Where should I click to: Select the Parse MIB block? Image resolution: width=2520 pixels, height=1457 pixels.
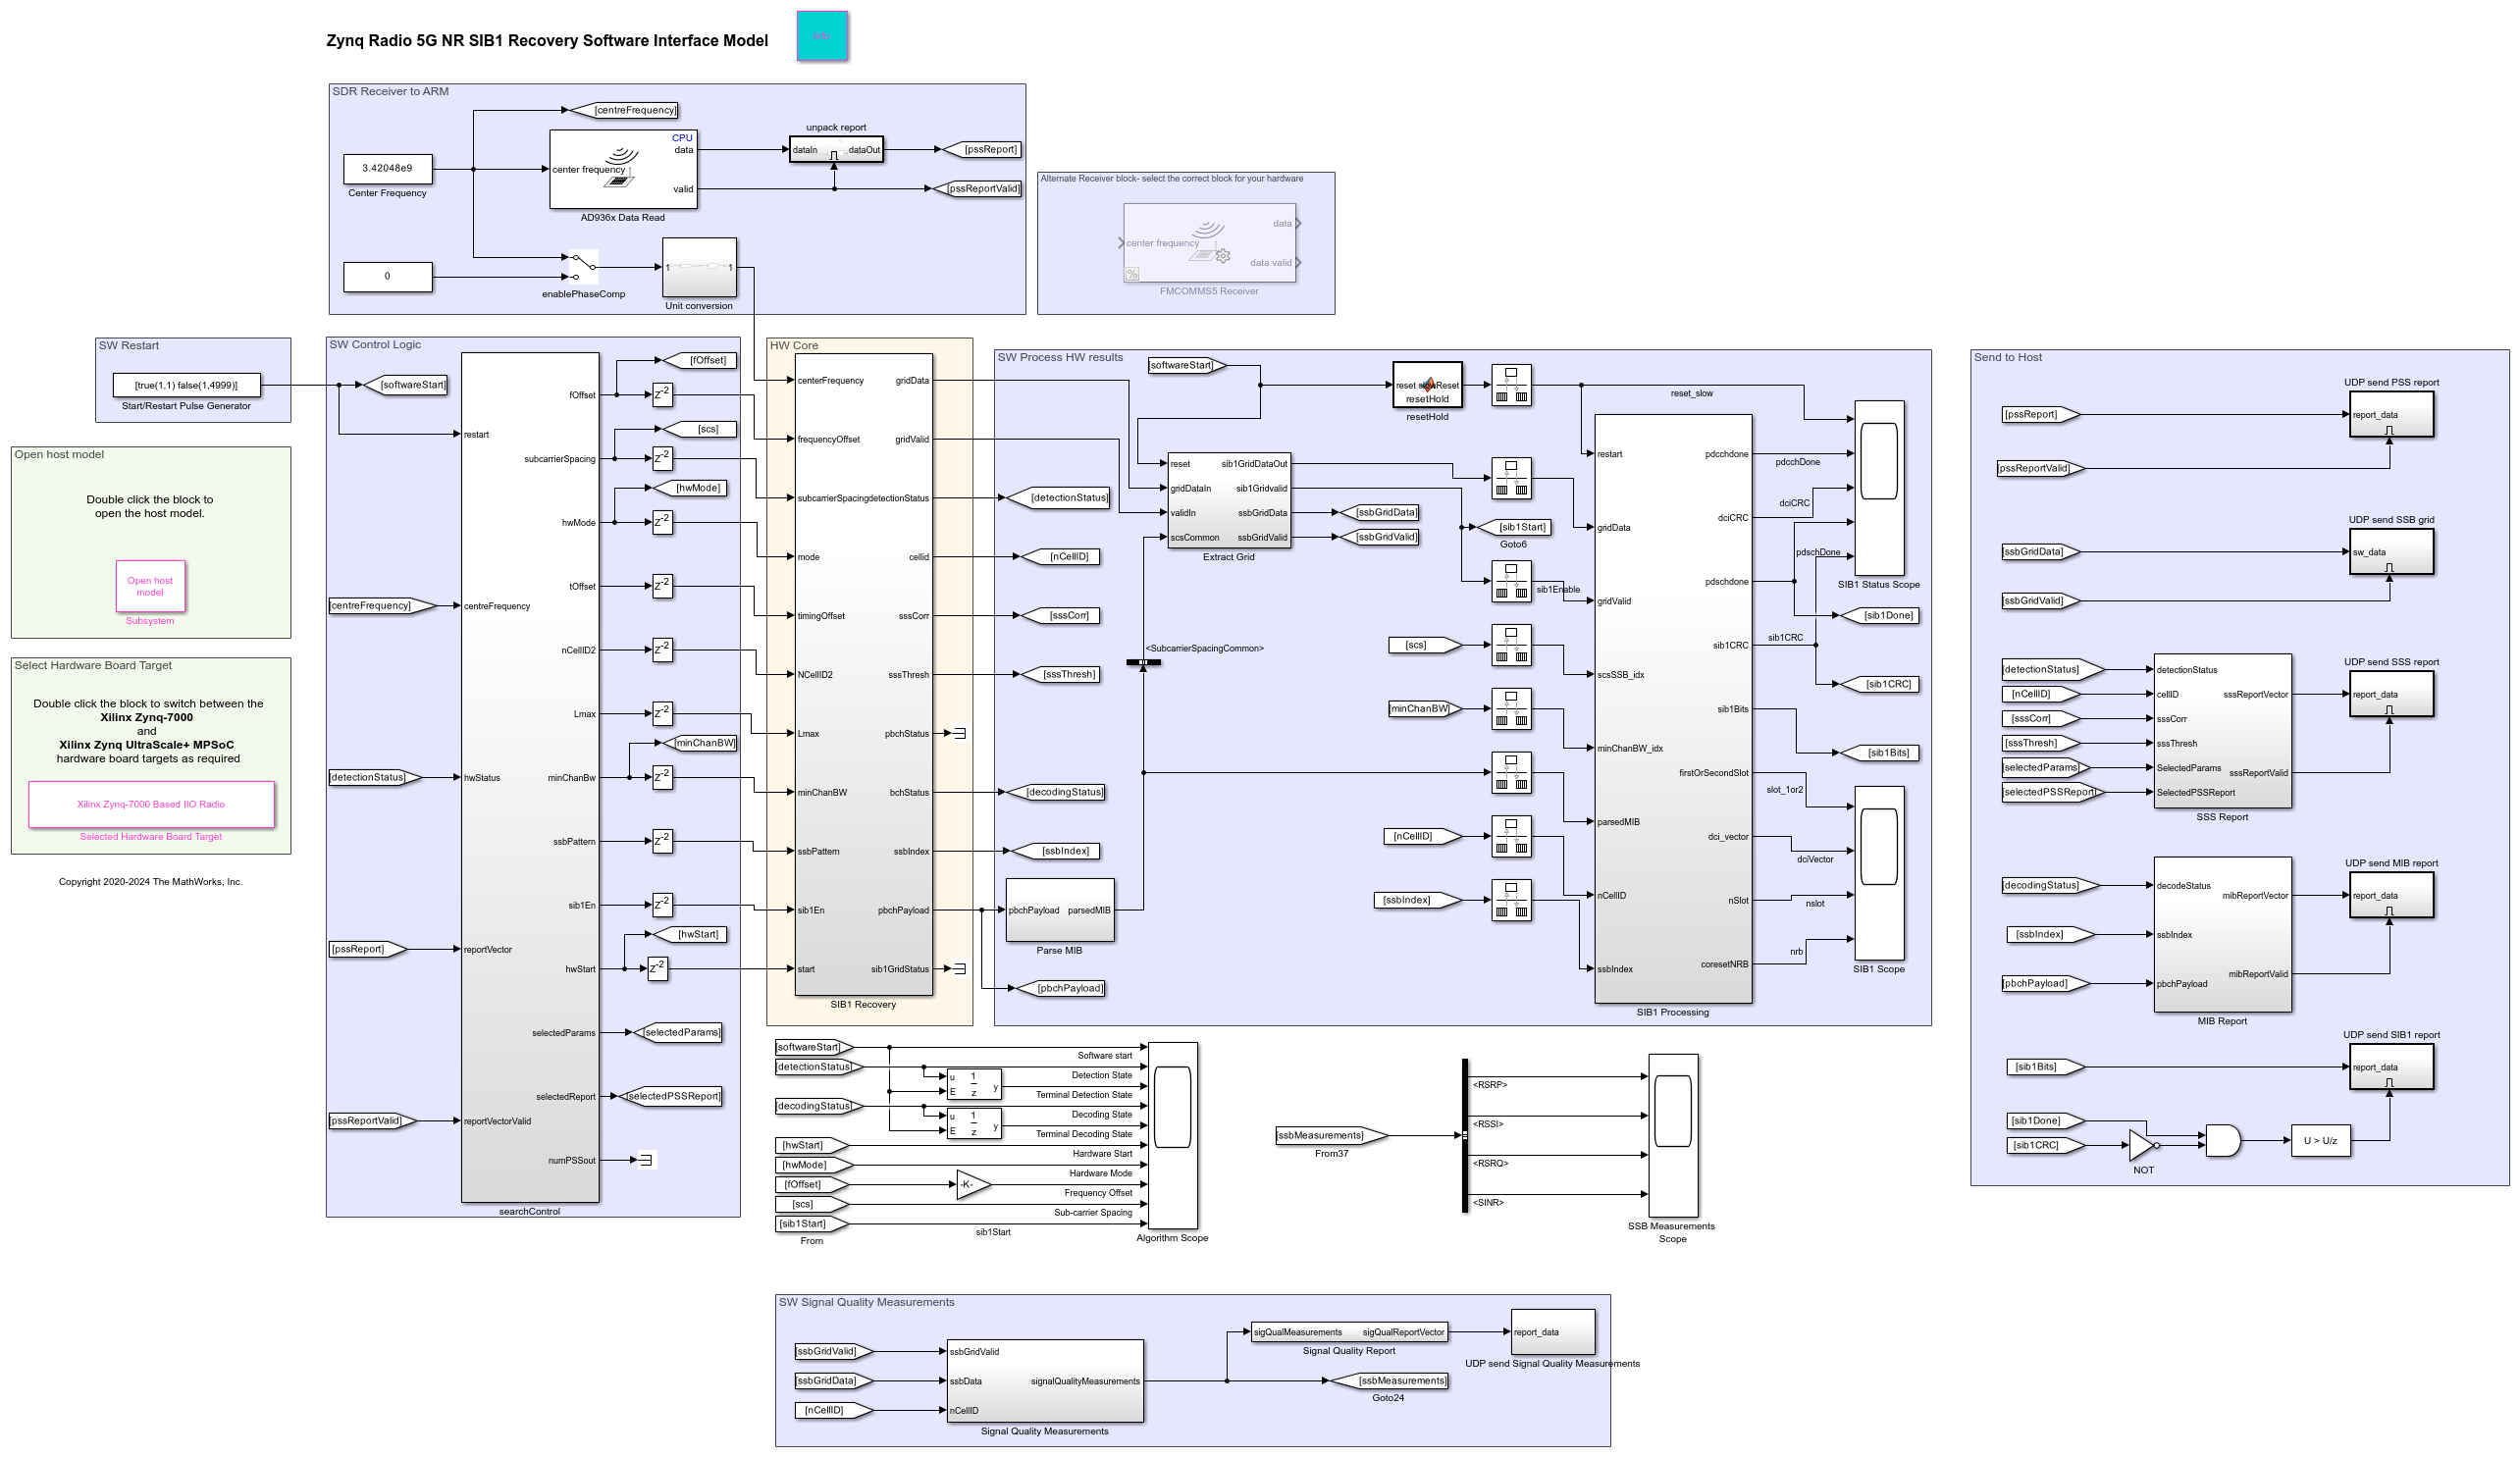(1059, 910)
